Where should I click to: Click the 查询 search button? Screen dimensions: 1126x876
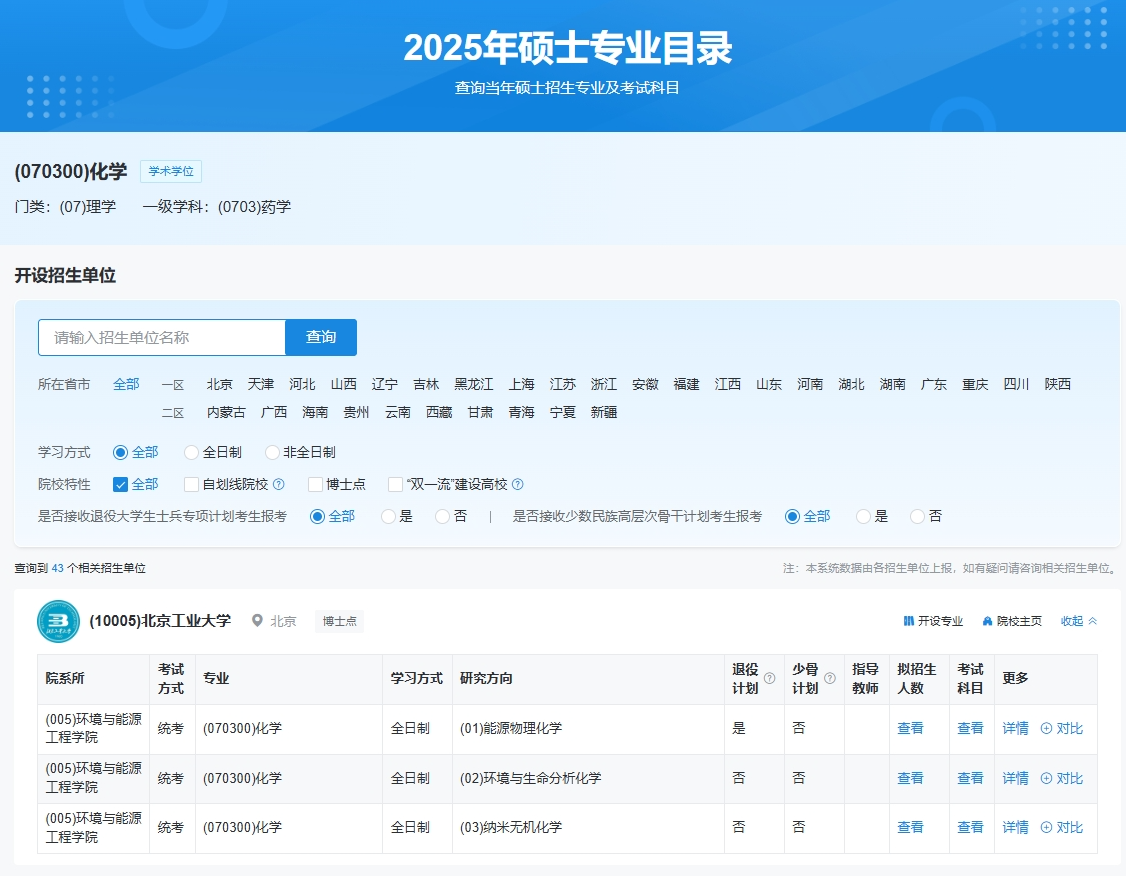coord(321,337)
